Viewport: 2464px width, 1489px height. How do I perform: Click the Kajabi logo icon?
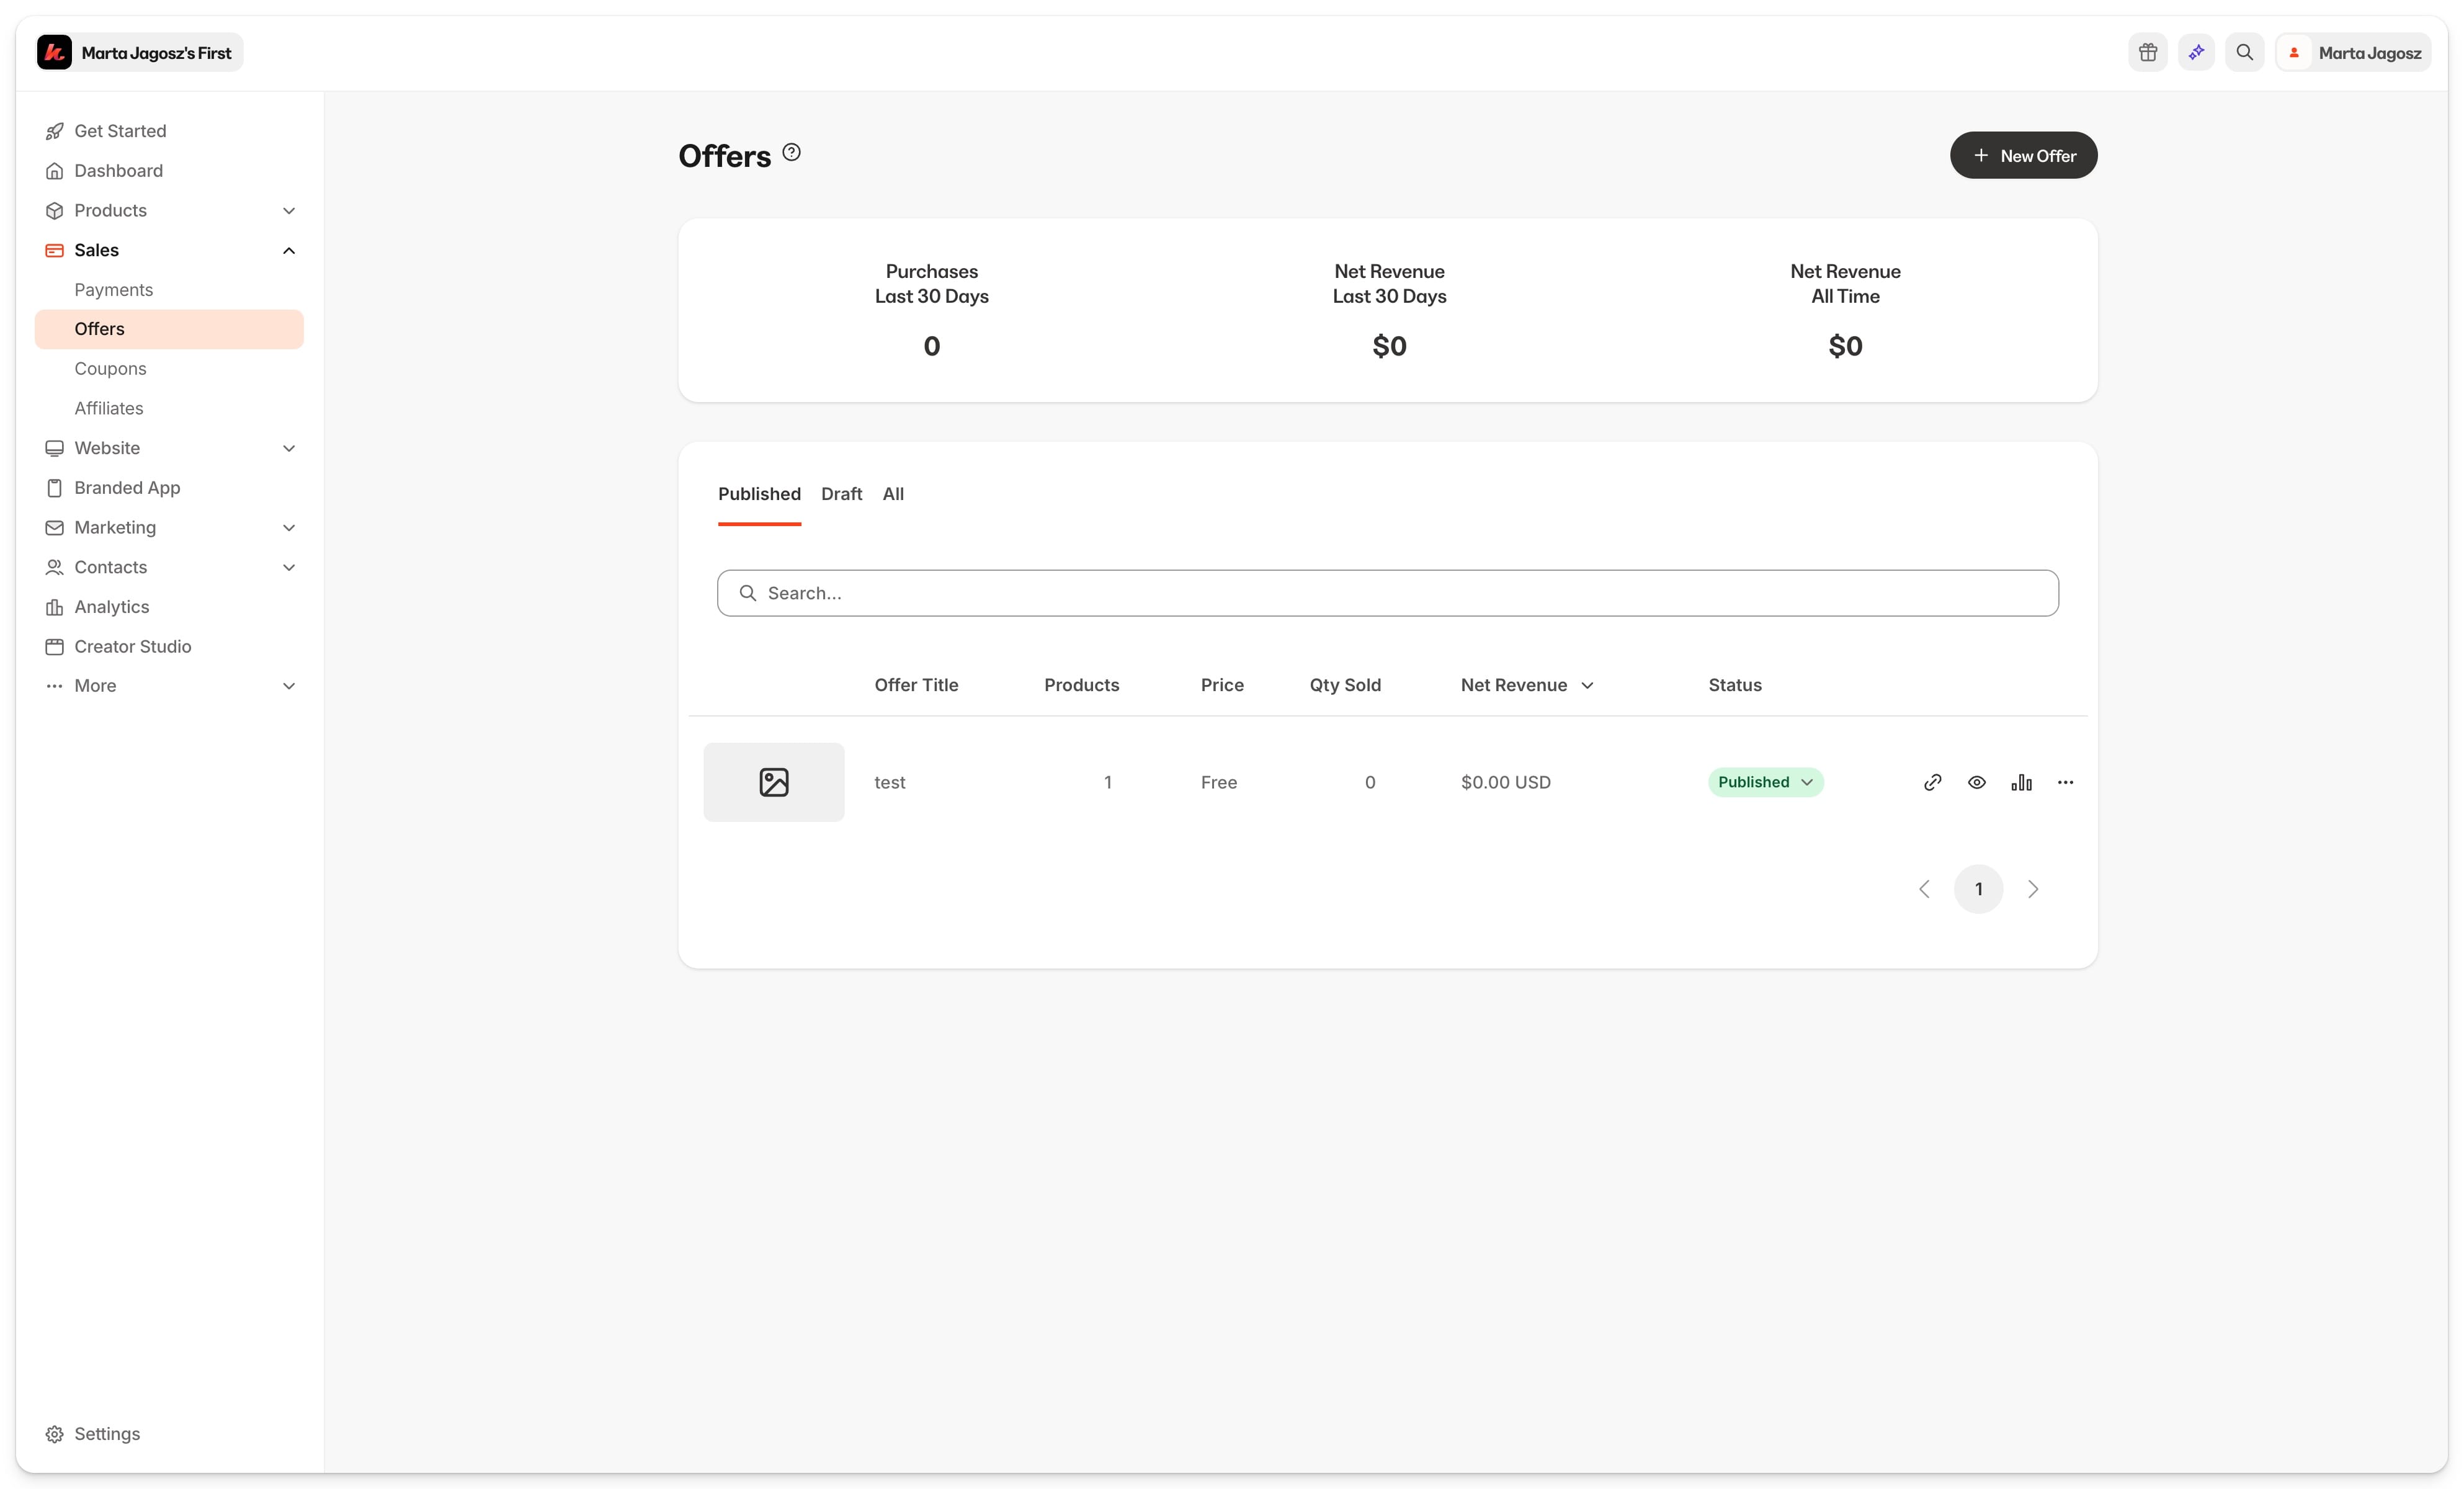click(x=54, y=52)
